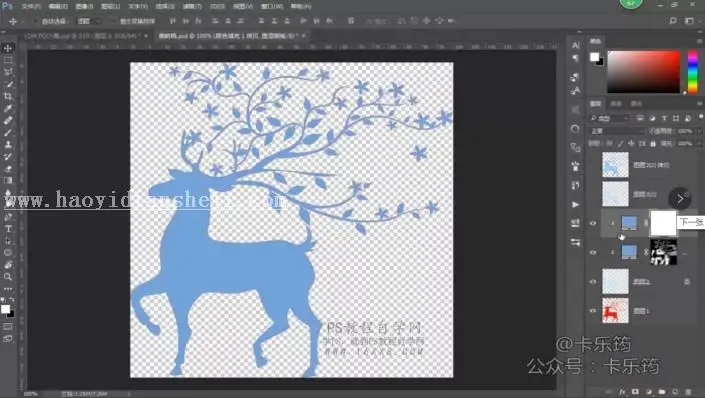
Task: Open the Character panel icon
Action: (x=576, y=45)
